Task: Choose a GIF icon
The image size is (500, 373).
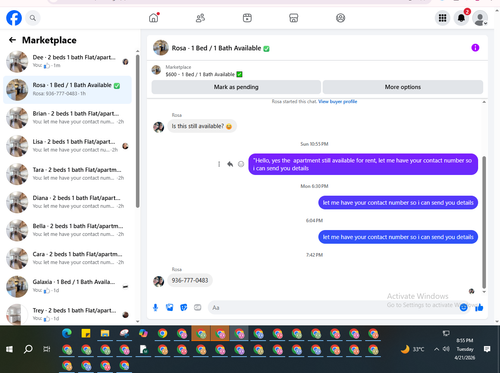Action: click(198, 307)
